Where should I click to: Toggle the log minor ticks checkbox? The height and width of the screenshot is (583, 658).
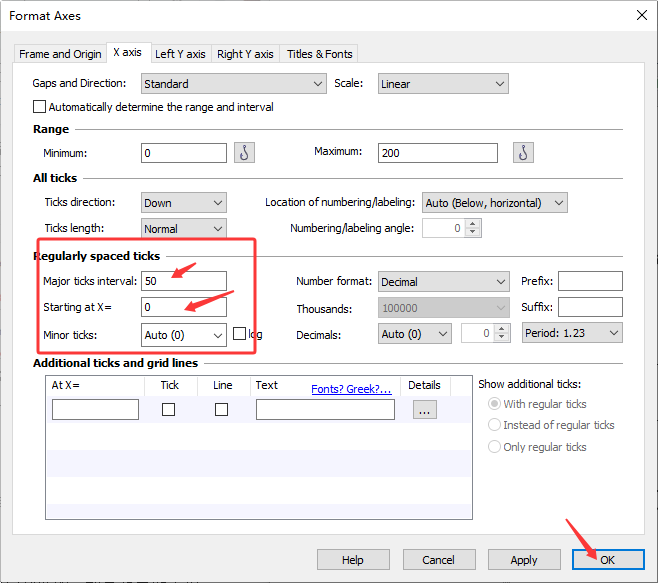tap(239, 334)
